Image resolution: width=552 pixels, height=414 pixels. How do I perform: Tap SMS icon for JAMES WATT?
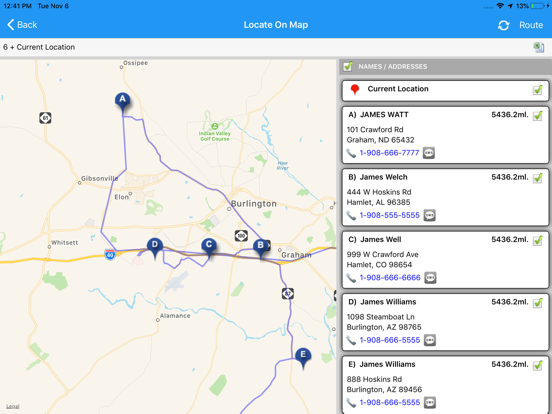click(x=428, y=153)
